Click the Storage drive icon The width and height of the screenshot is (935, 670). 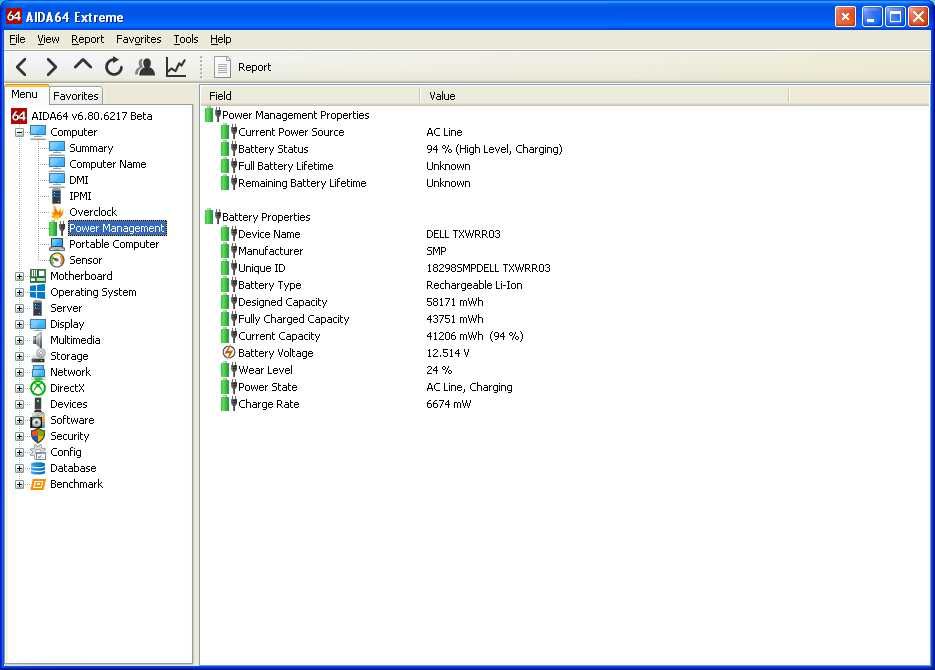click(x=38, y=356)
